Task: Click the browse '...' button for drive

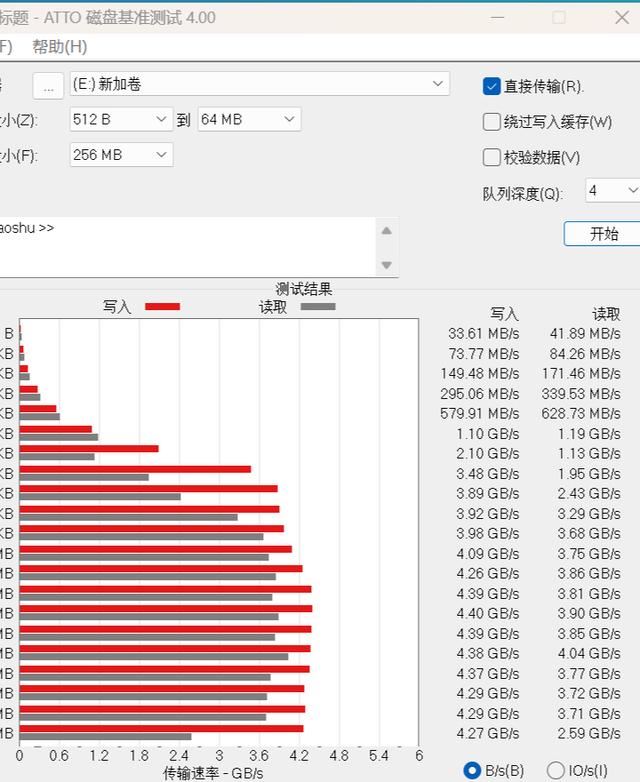Action: (x=48, y=85)
